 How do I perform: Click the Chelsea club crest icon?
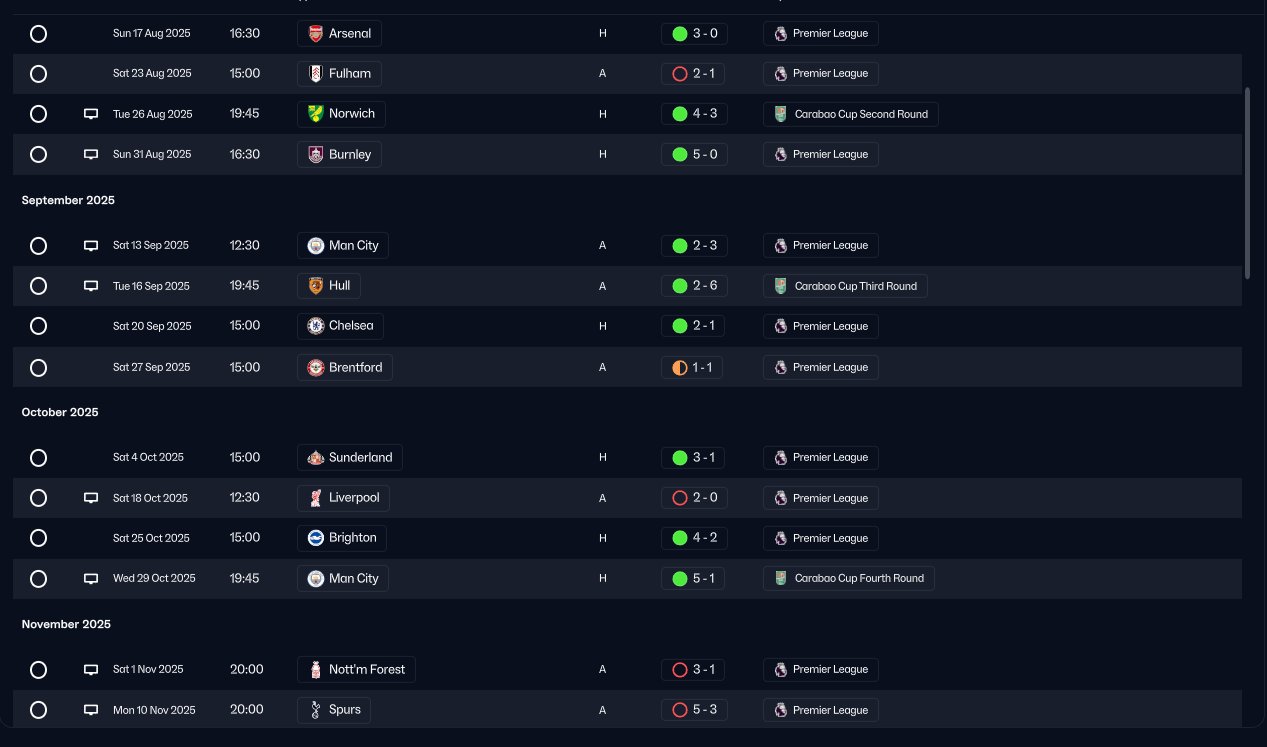pos(315,326)
